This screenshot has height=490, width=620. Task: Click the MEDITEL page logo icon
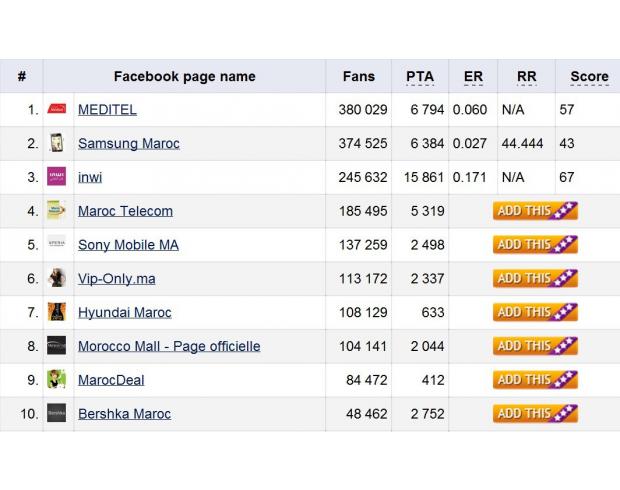coord(57,109)
